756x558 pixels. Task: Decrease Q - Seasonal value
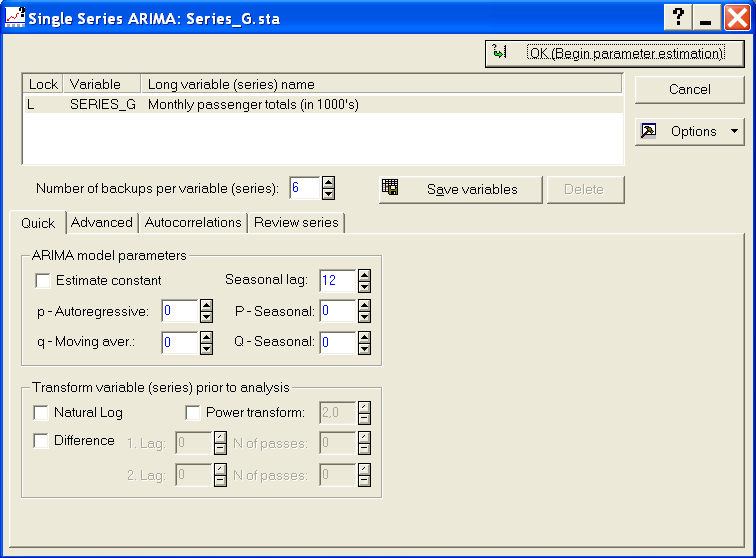pyautogui.click(x=364, y=349)
